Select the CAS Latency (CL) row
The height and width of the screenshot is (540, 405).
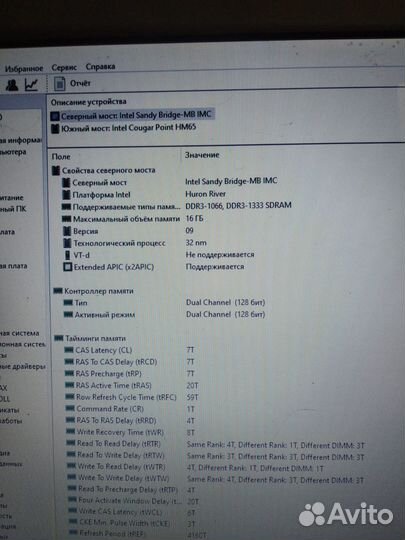pyautogui.click(x=104, y=350)
